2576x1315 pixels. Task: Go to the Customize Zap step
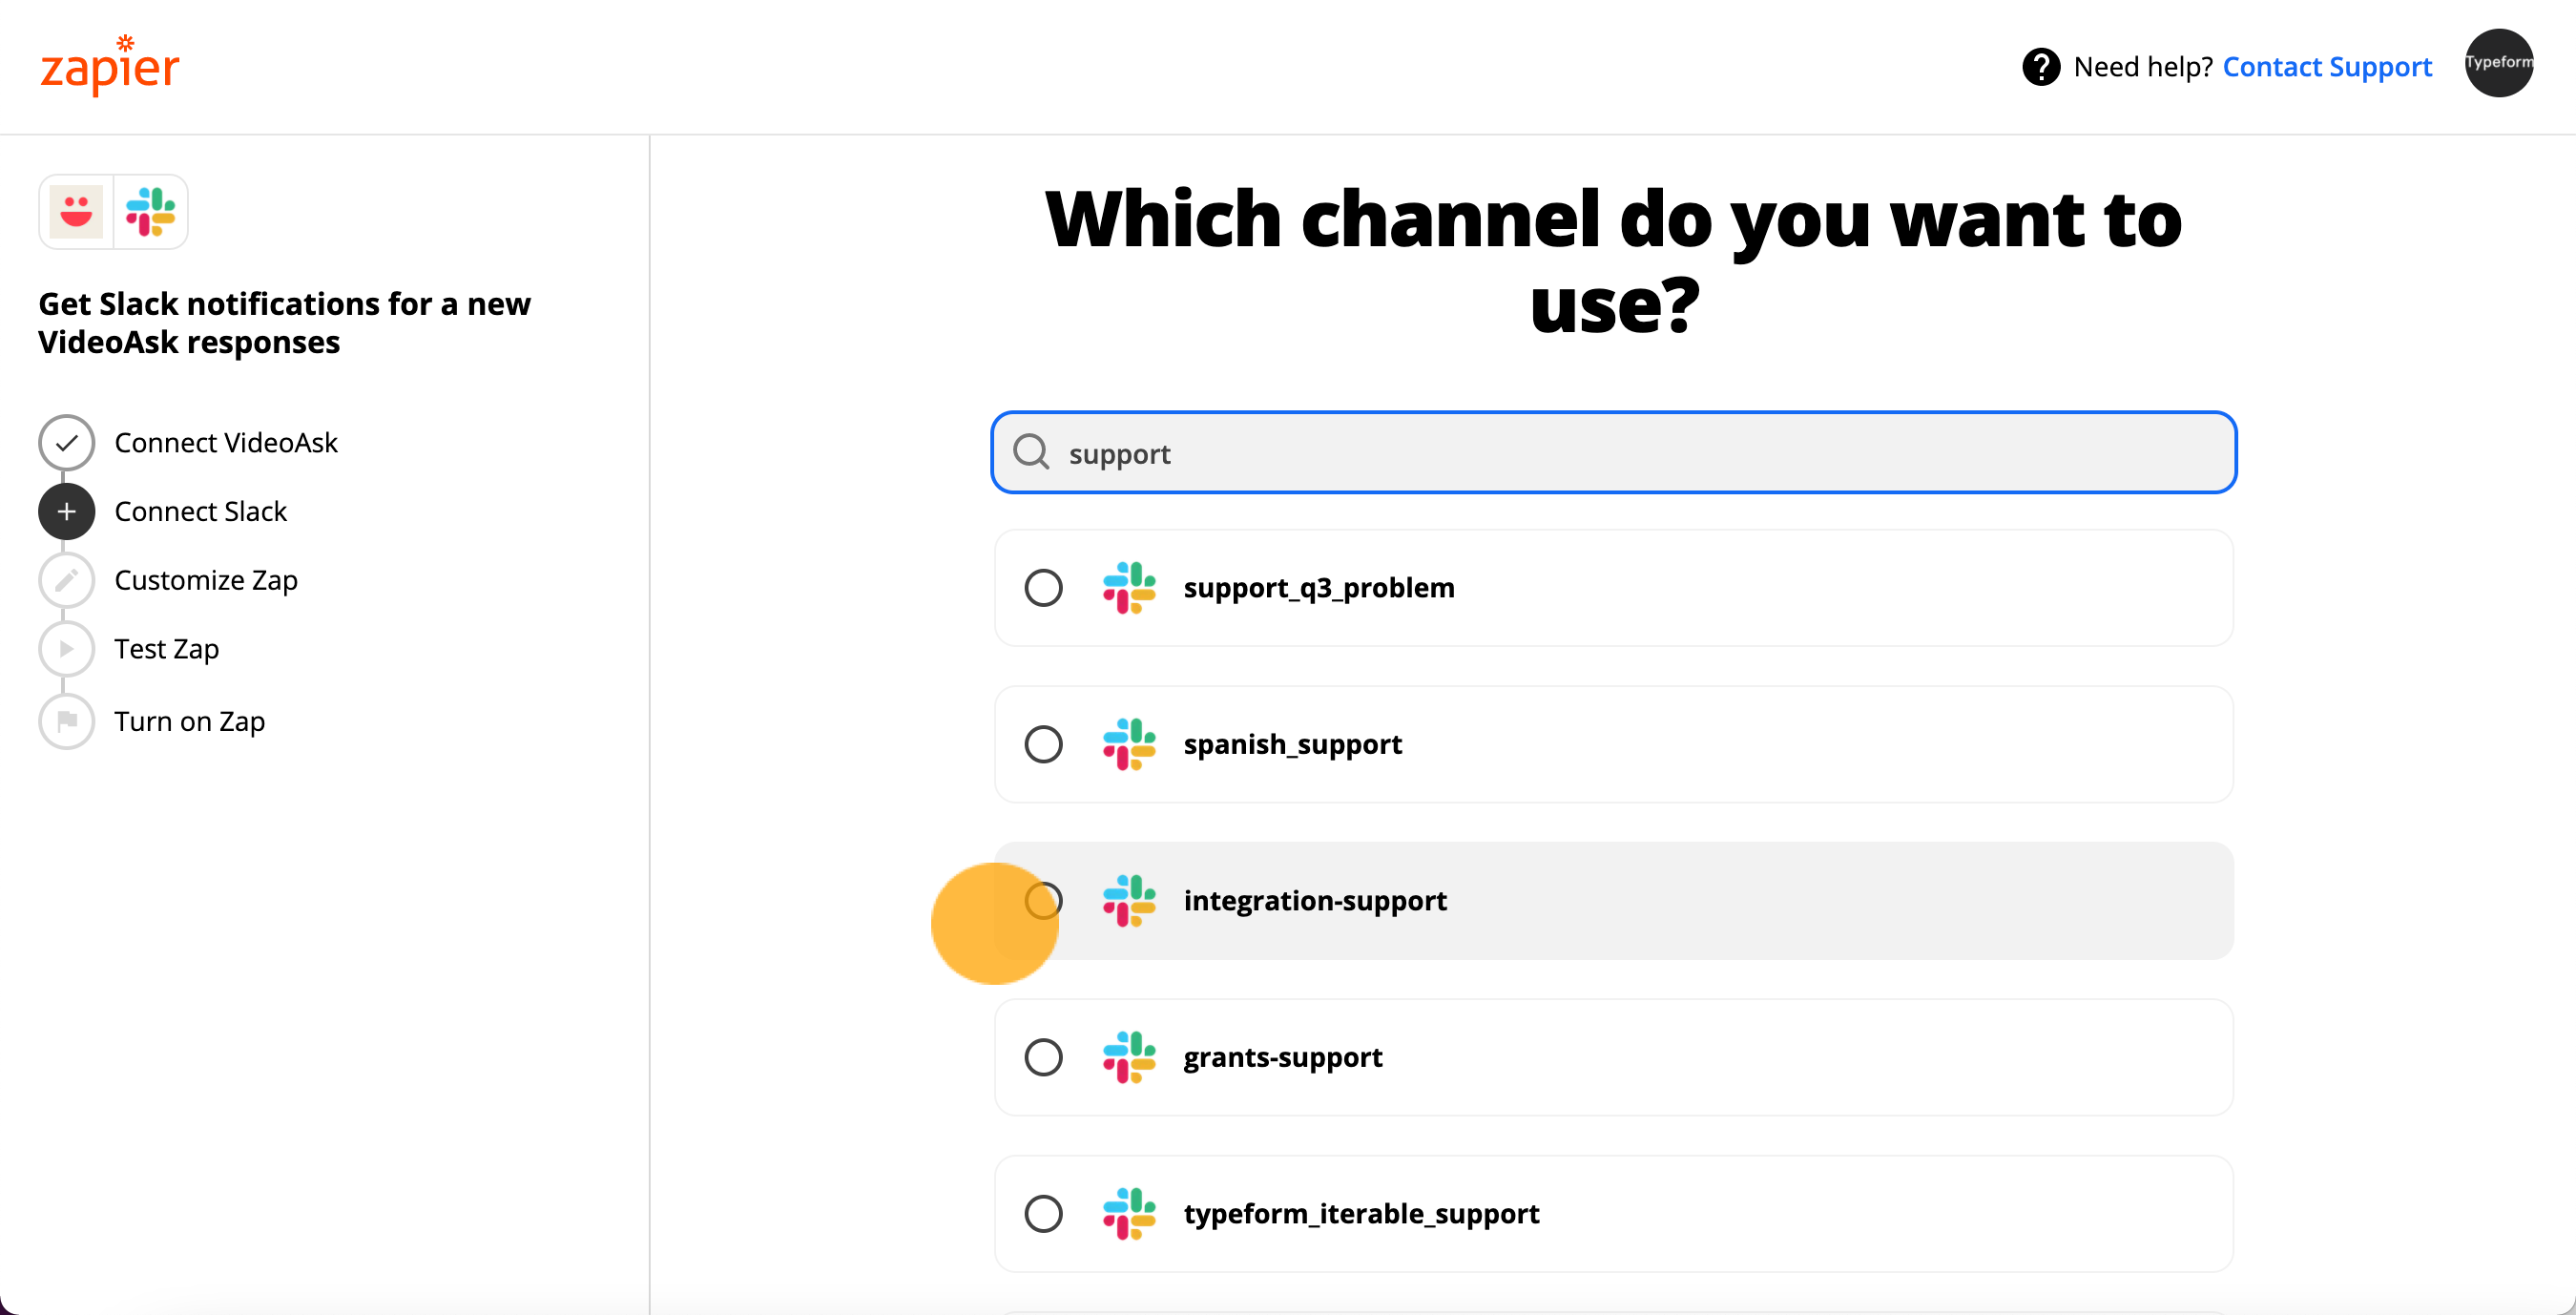pyautogui.click(x=206, y=580)
